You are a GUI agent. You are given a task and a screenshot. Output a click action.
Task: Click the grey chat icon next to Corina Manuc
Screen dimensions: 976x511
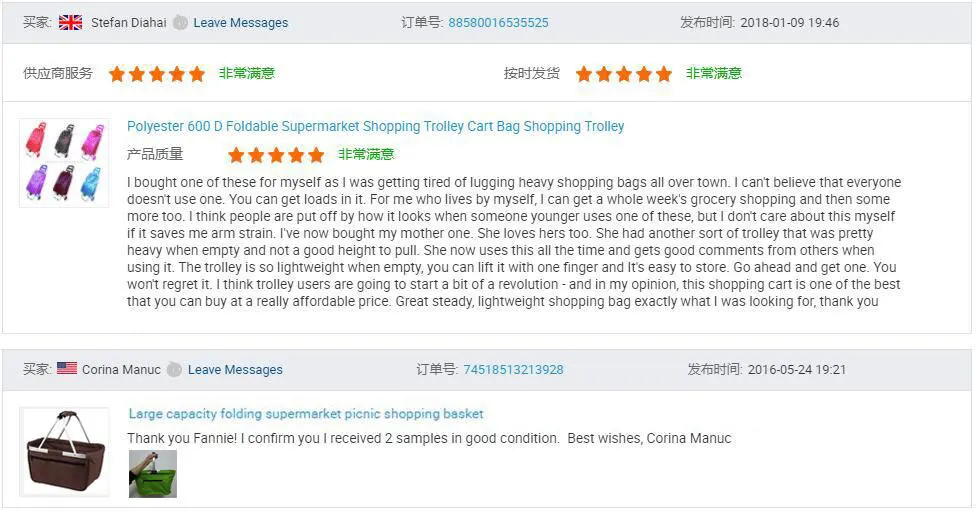pos(174,369)
